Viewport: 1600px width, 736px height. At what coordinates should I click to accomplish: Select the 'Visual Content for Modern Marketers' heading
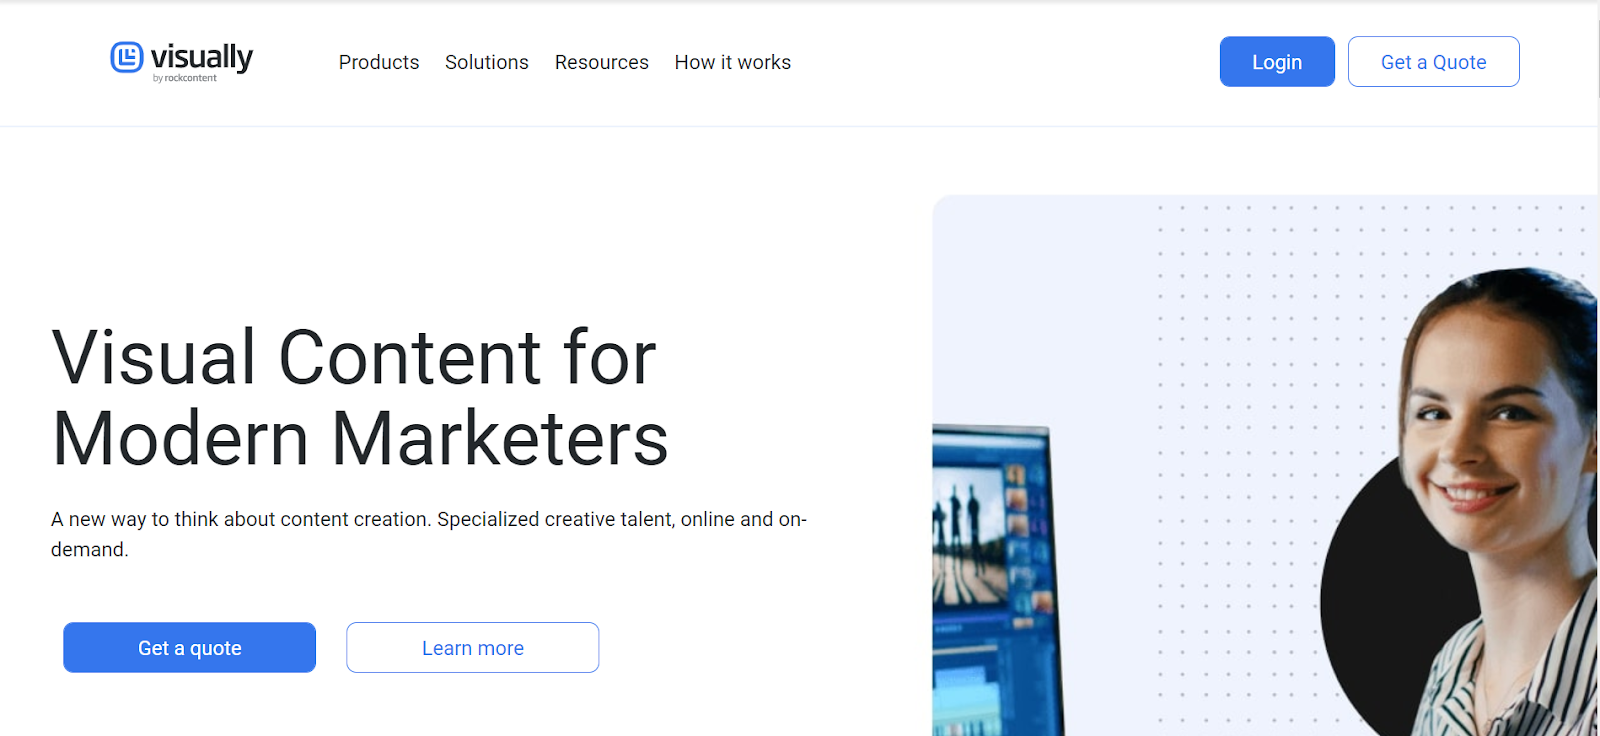(x=360, y=398)
